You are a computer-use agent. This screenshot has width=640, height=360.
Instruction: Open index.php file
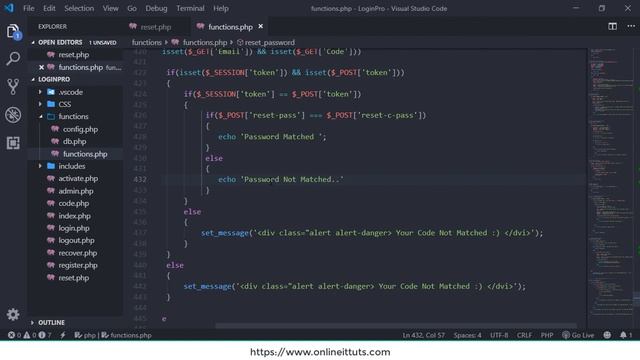74,216
